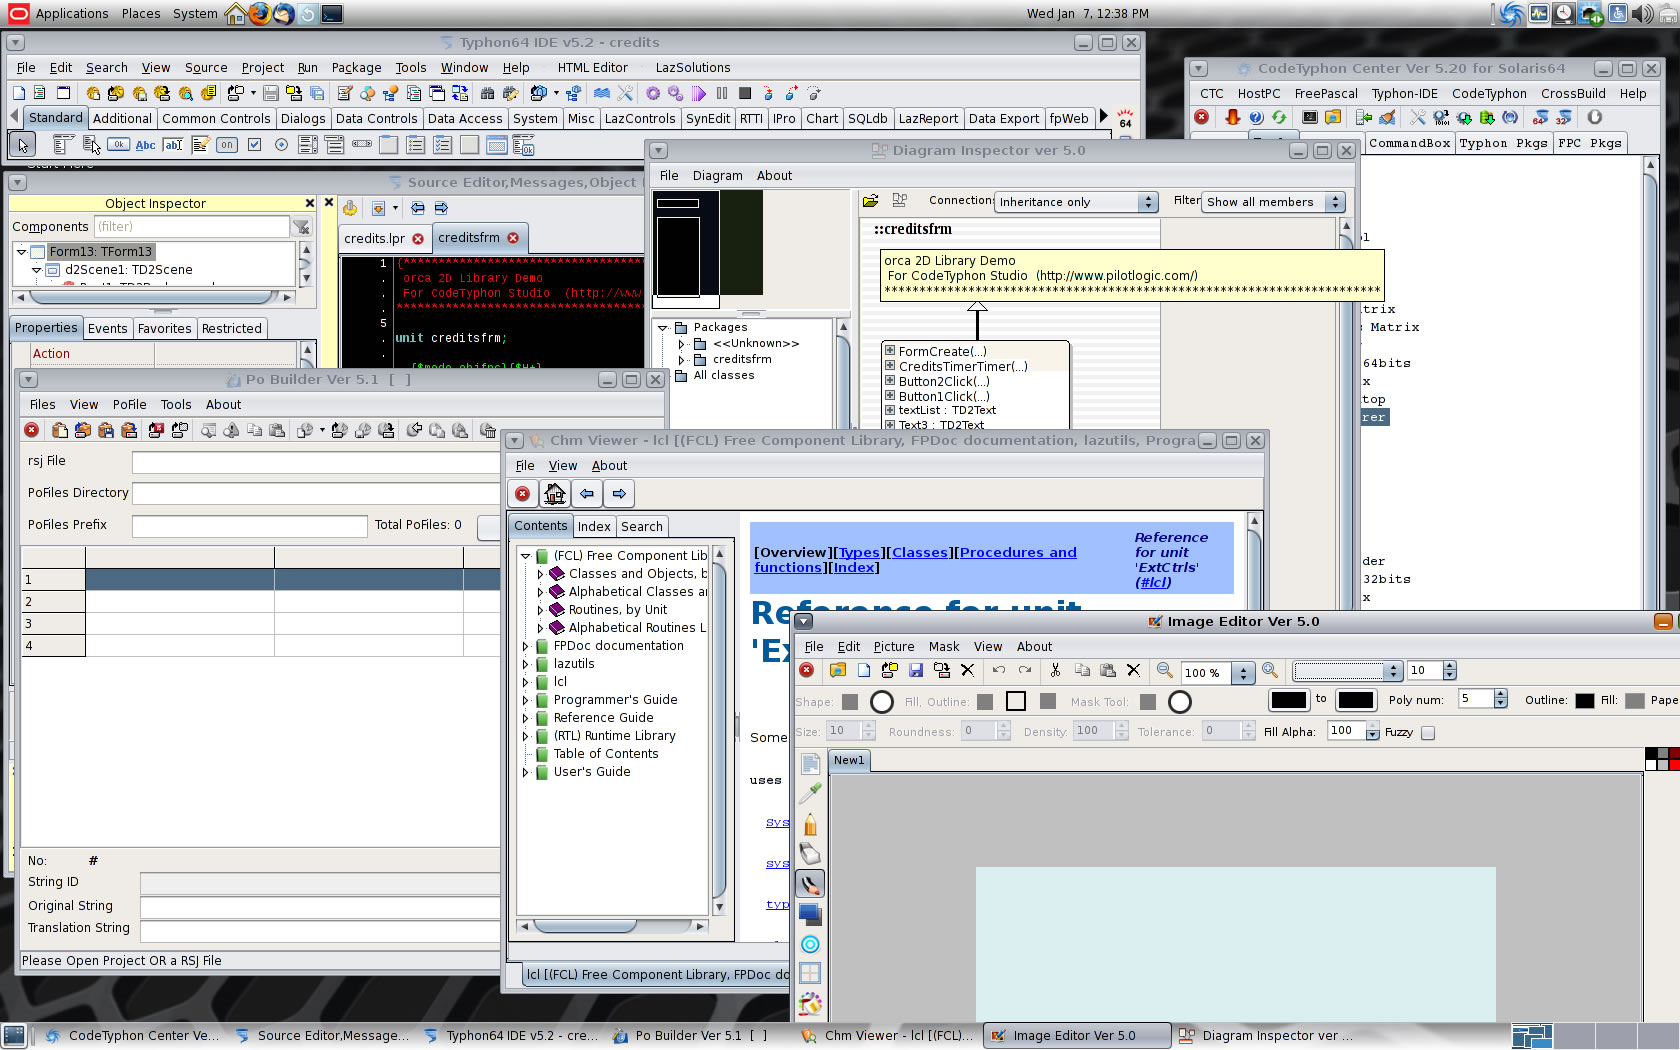Open the Connection 'Inheritance only' dropdown
Viewport: 1680px width, 1050px height.
1077,202
